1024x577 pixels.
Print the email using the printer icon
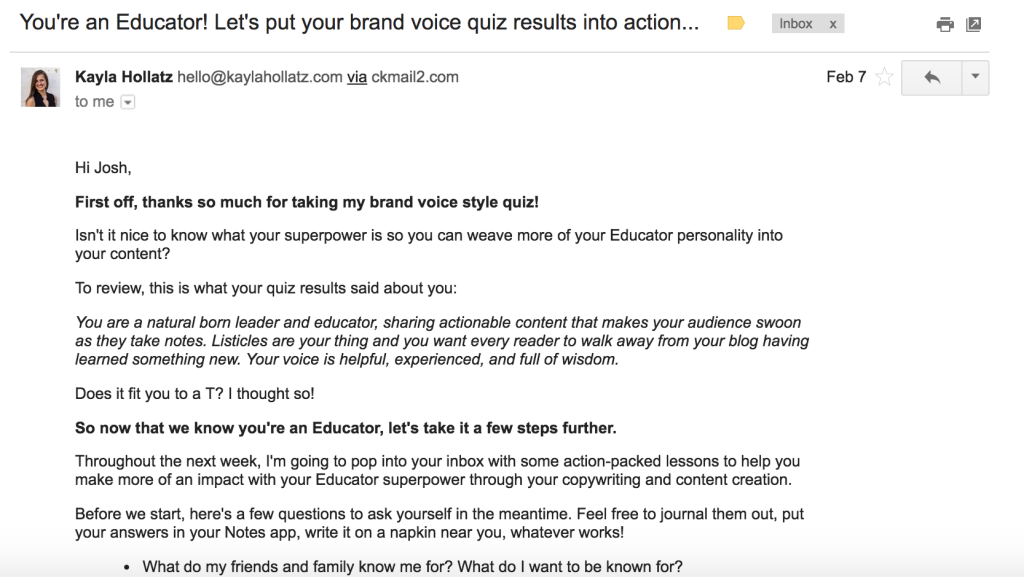pos(944,25)
